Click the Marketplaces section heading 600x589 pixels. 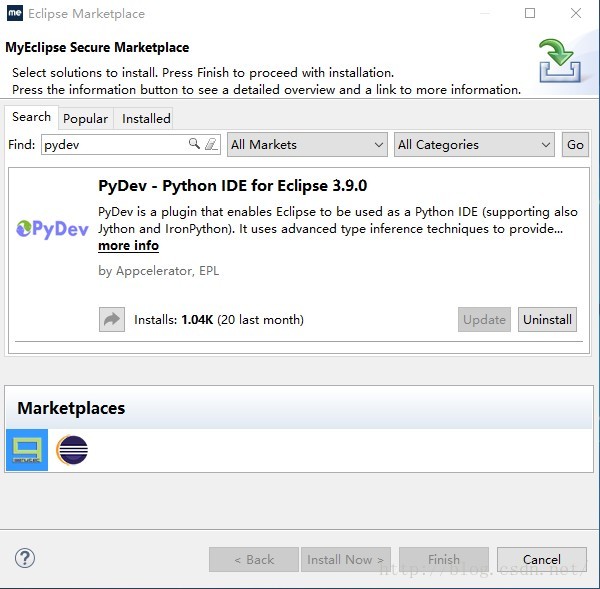71,408
